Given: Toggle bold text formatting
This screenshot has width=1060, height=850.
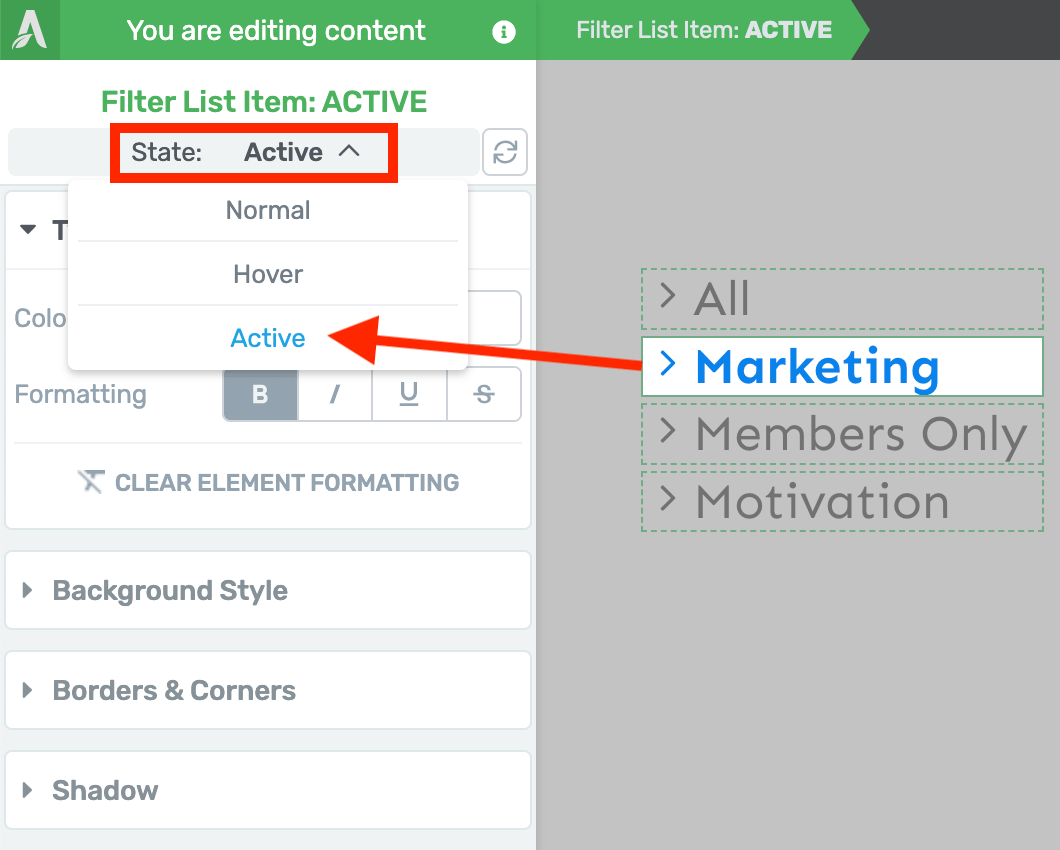Looking at the screenshot, I should click(259, 393).
